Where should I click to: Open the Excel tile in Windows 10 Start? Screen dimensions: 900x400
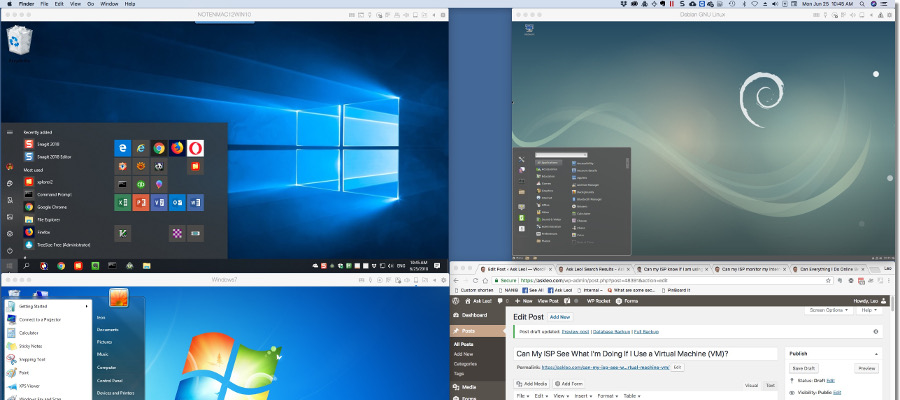coord(122,203)
